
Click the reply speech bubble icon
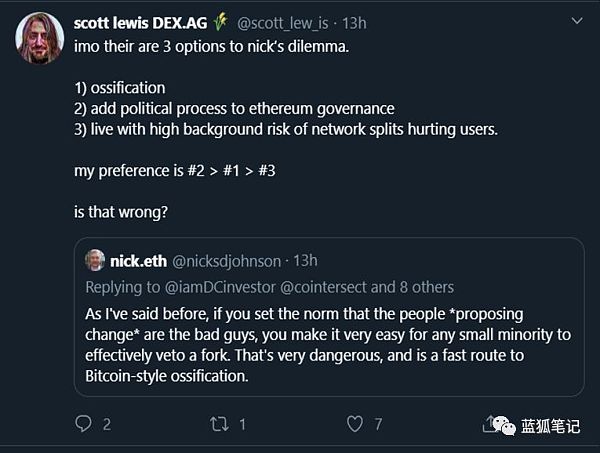(x=83, y=425)
